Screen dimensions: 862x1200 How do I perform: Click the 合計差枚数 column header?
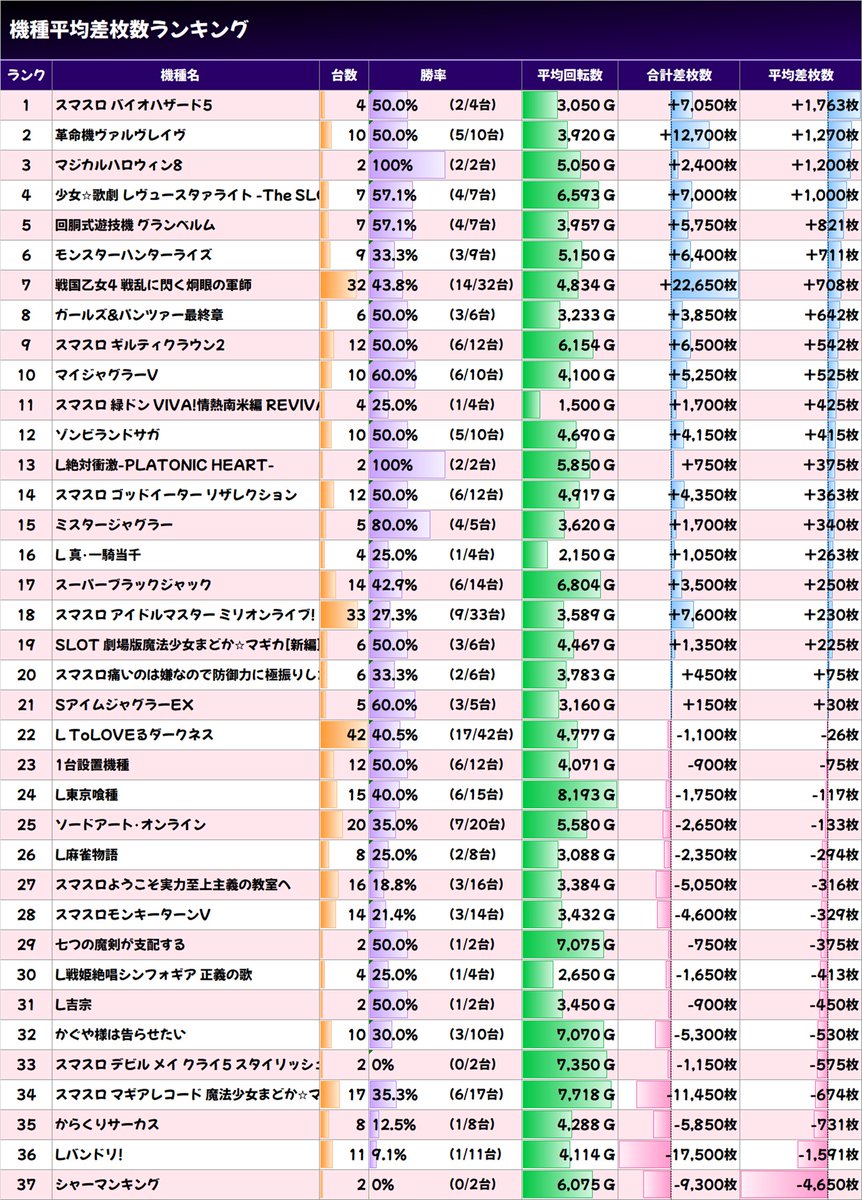pos(679,76)
